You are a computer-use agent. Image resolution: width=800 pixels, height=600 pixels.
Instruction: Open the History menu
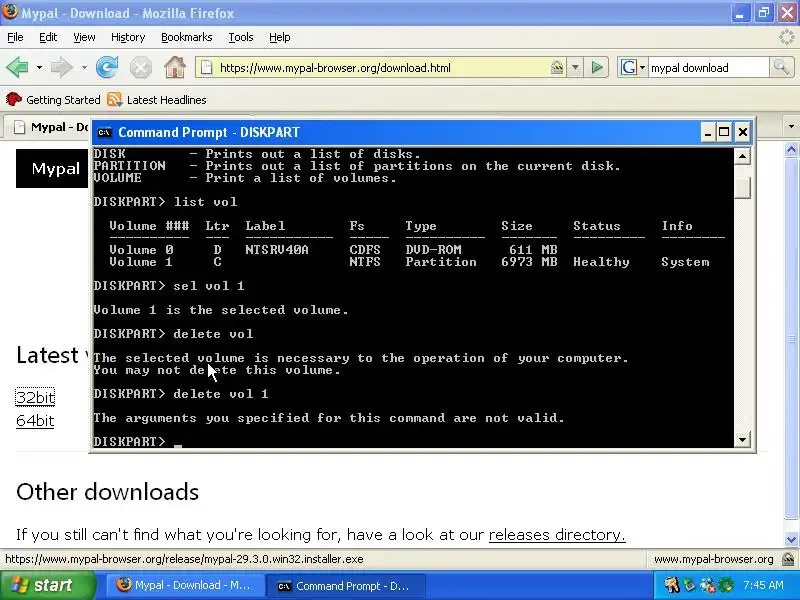click(x=128, y=37)
